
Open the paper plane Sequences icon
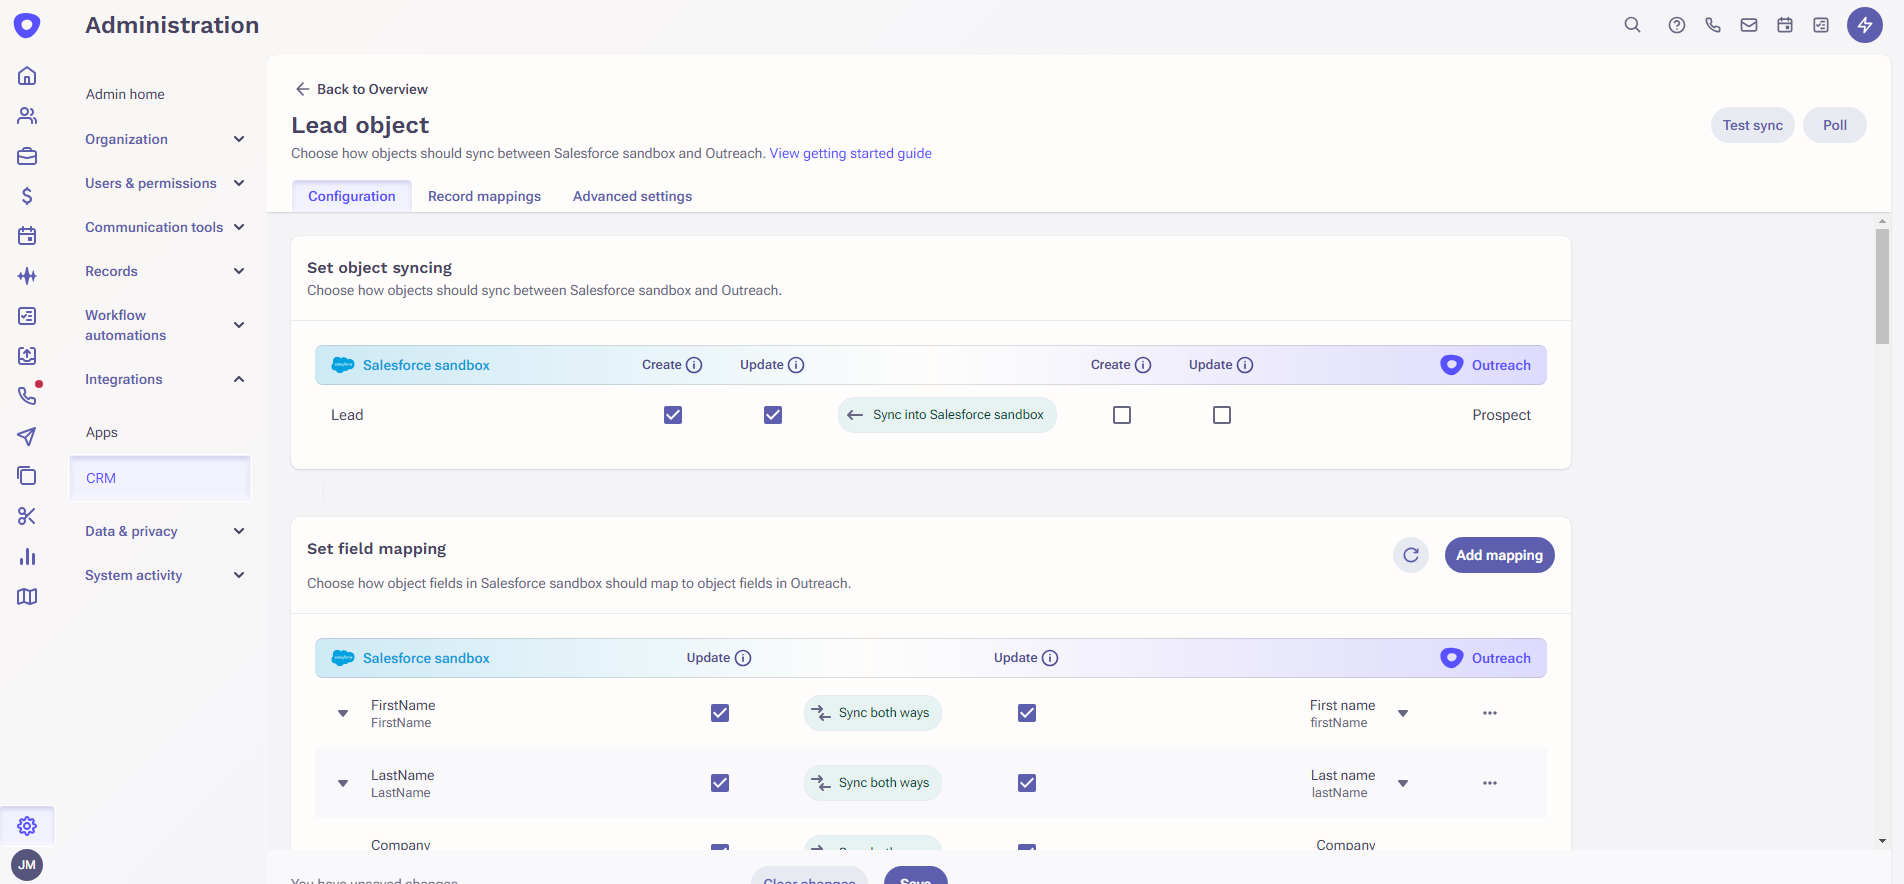27,436
